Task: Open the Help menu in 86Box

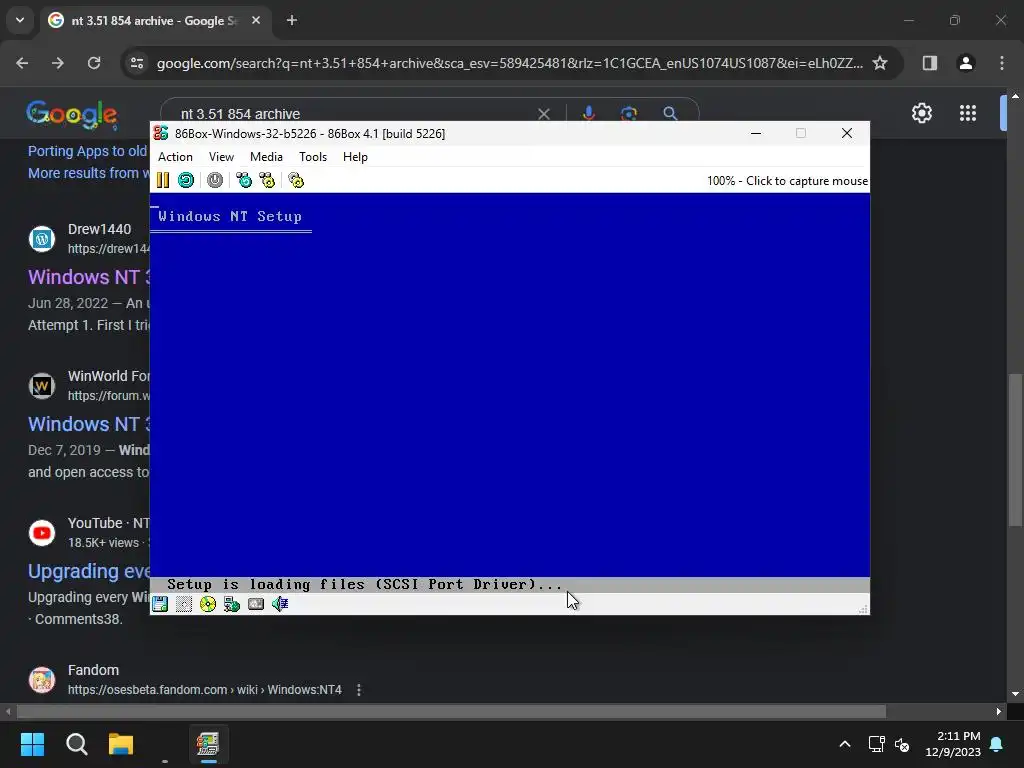Action: pyautogui.click(x=355, y=157)
